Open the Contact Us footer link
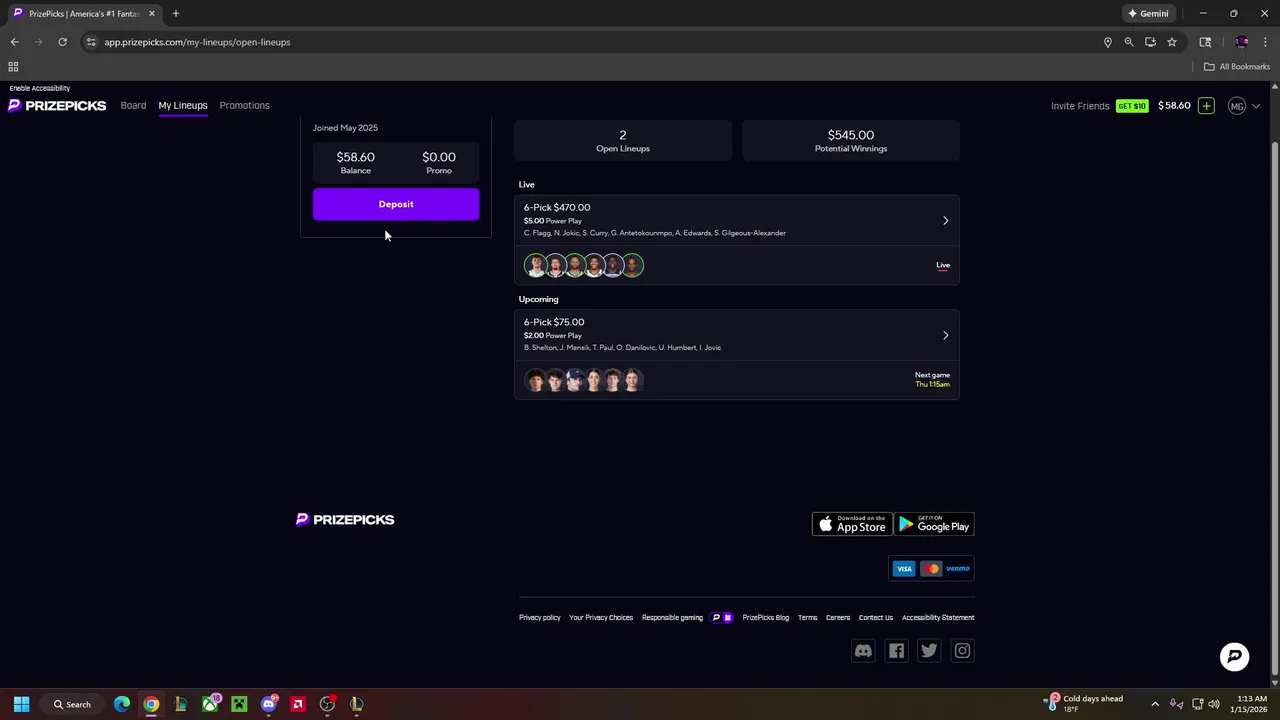 click(876, 618)
